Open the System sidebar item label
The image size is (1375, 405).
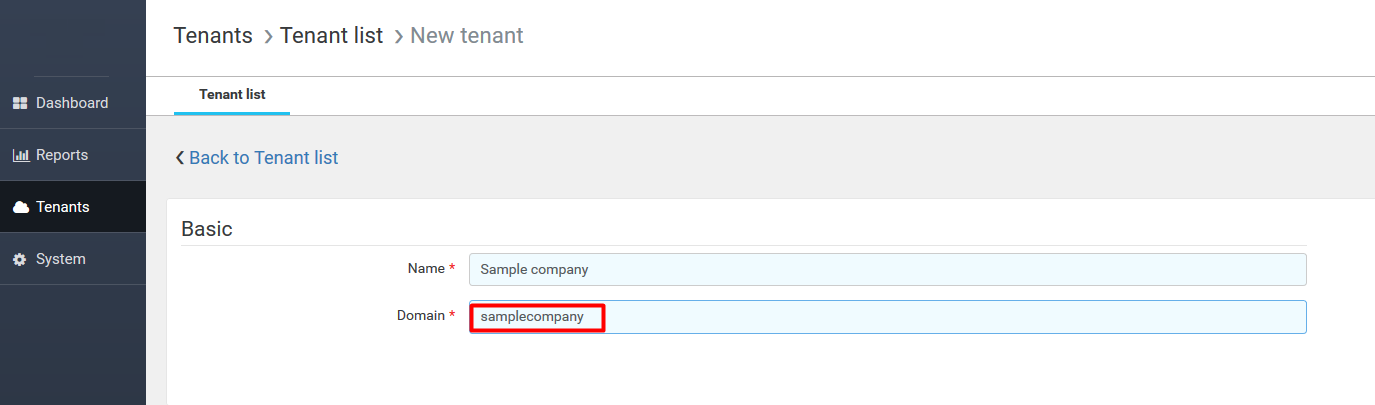click(61, 259)
